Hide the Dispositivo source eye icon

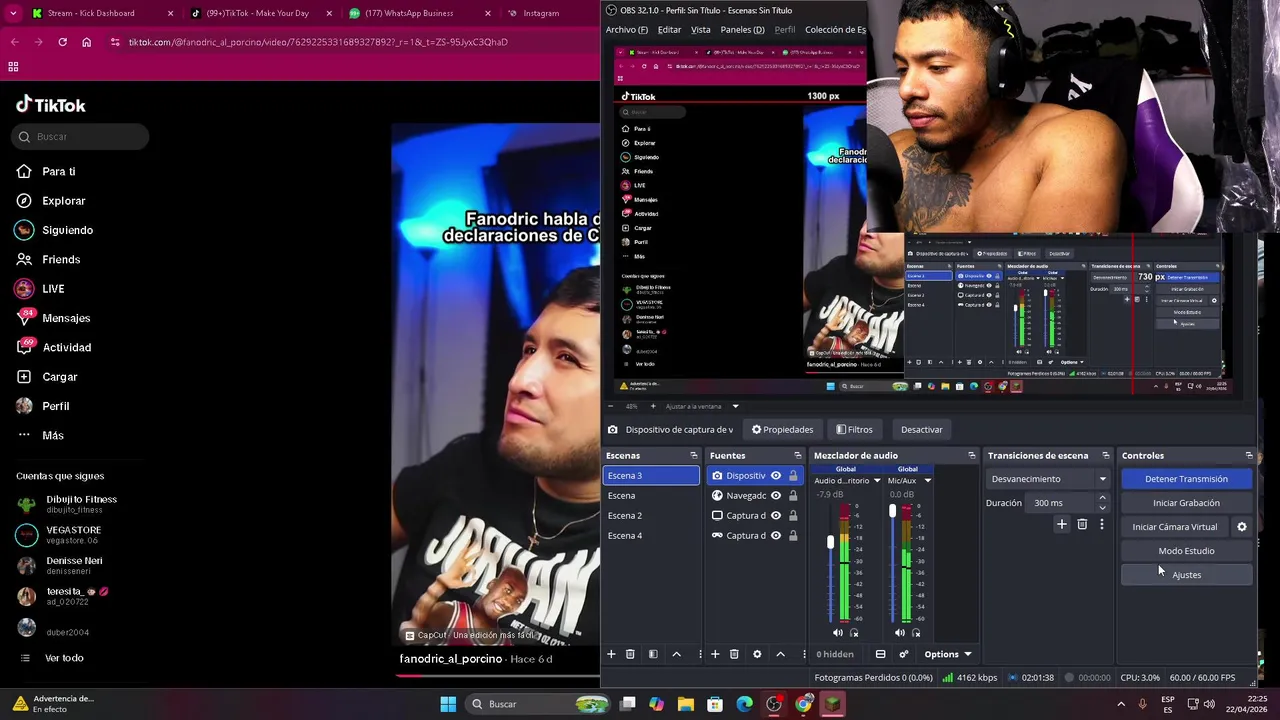[776, 476]
